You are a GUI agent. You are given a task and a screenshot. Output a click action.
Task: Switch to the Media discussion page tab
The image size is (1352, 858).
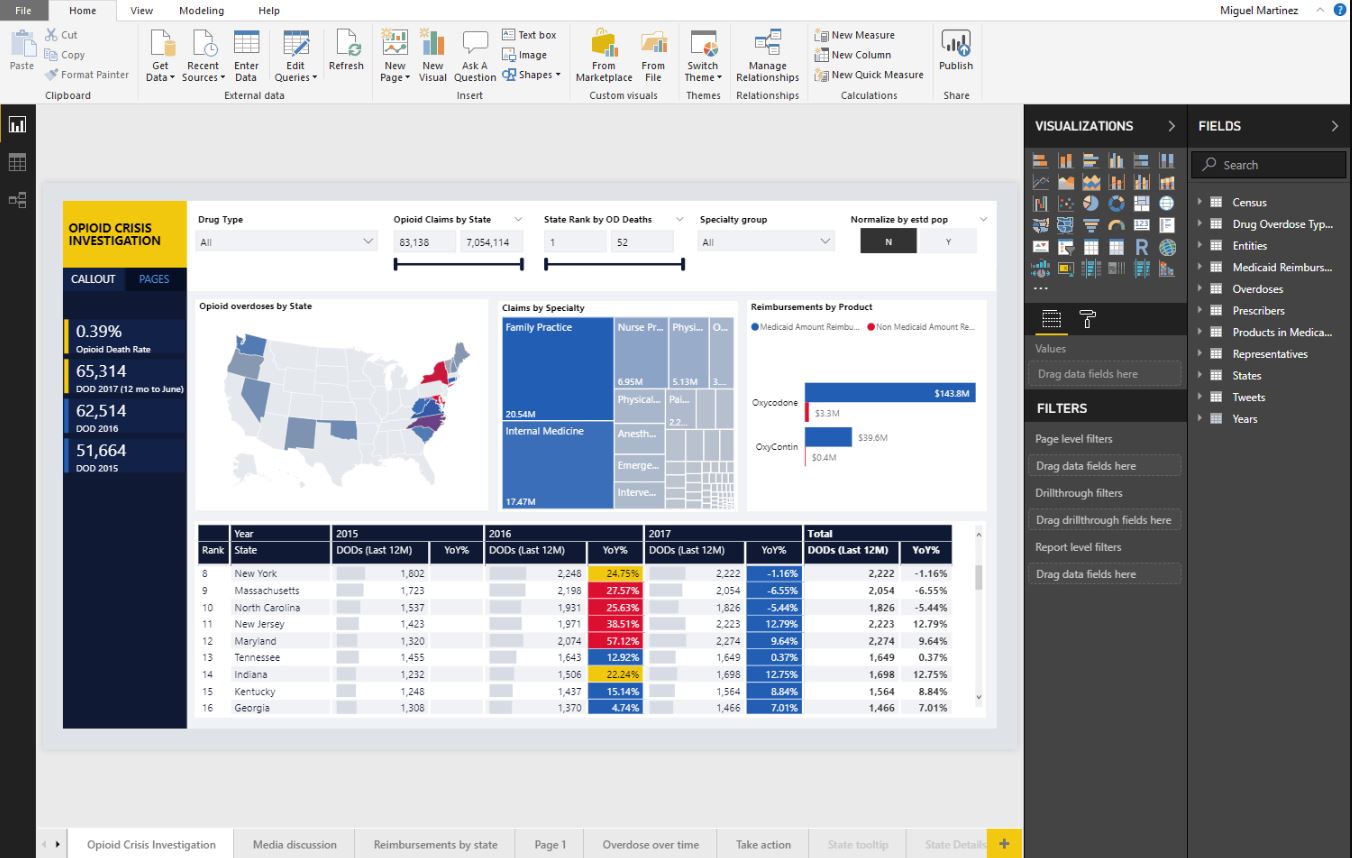[295, 844]
